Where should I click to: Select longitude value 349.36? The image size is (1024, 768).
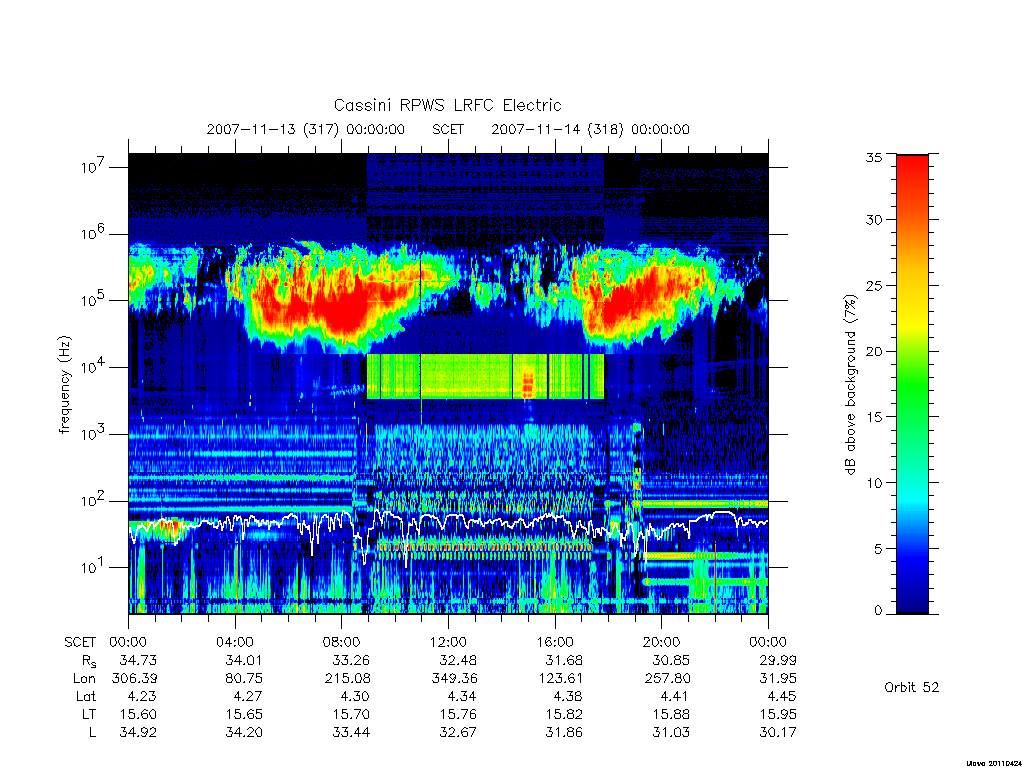[x=454, y=678]
